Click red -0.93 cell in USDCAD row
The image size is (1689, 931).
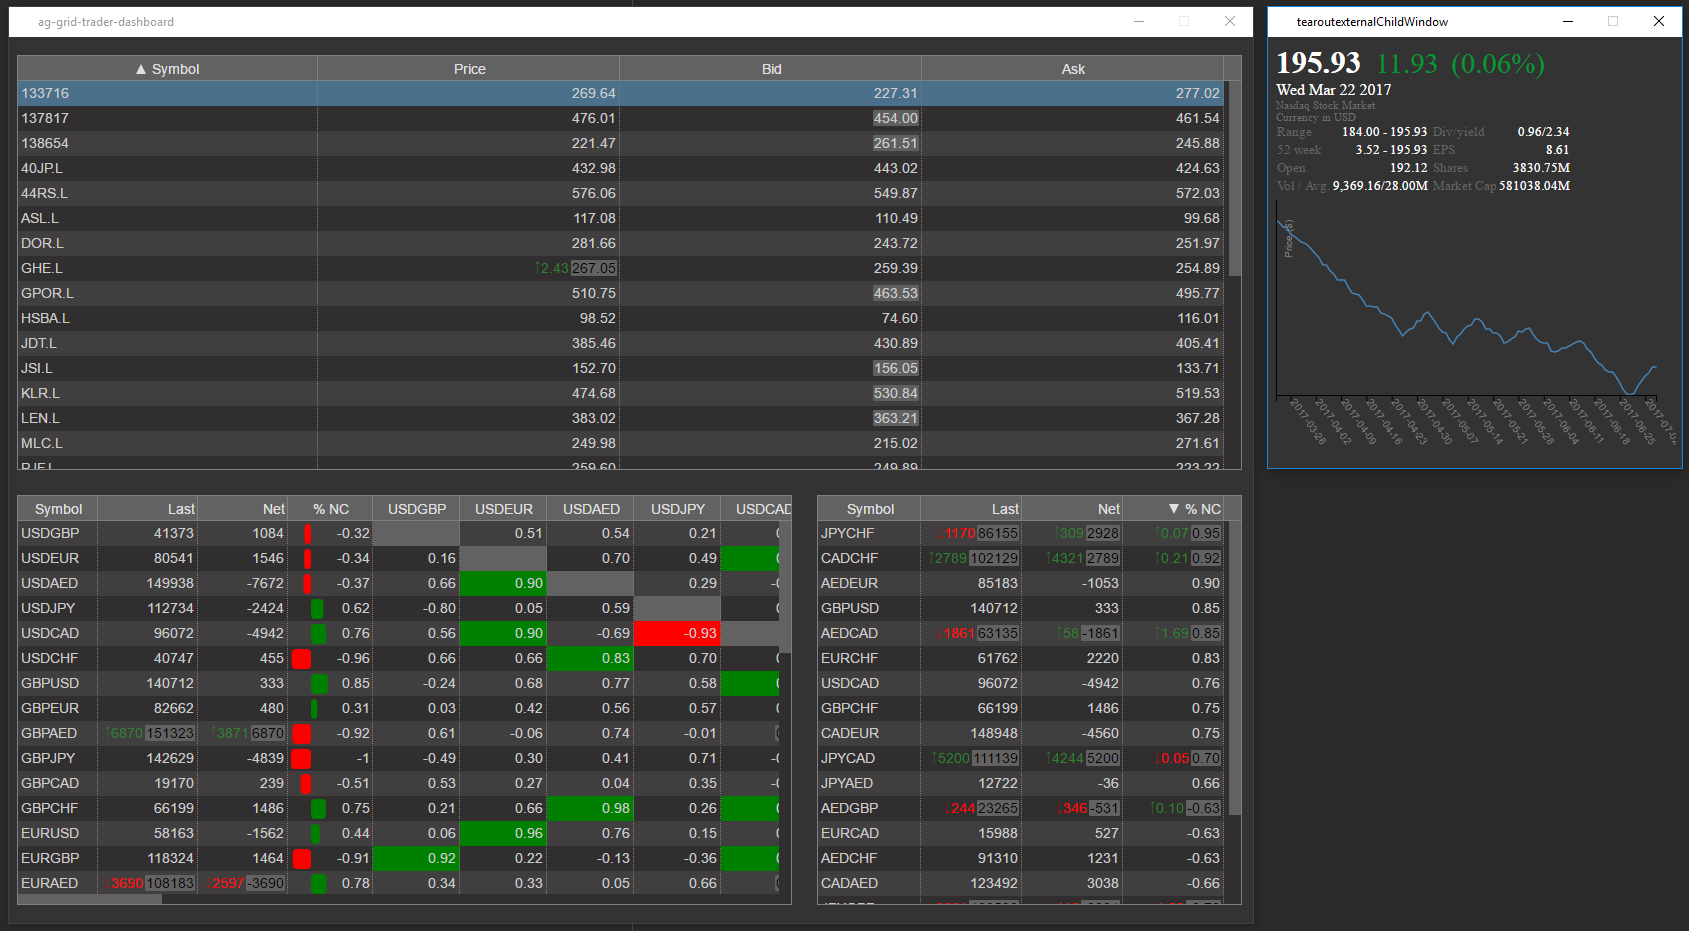point(677,633)
